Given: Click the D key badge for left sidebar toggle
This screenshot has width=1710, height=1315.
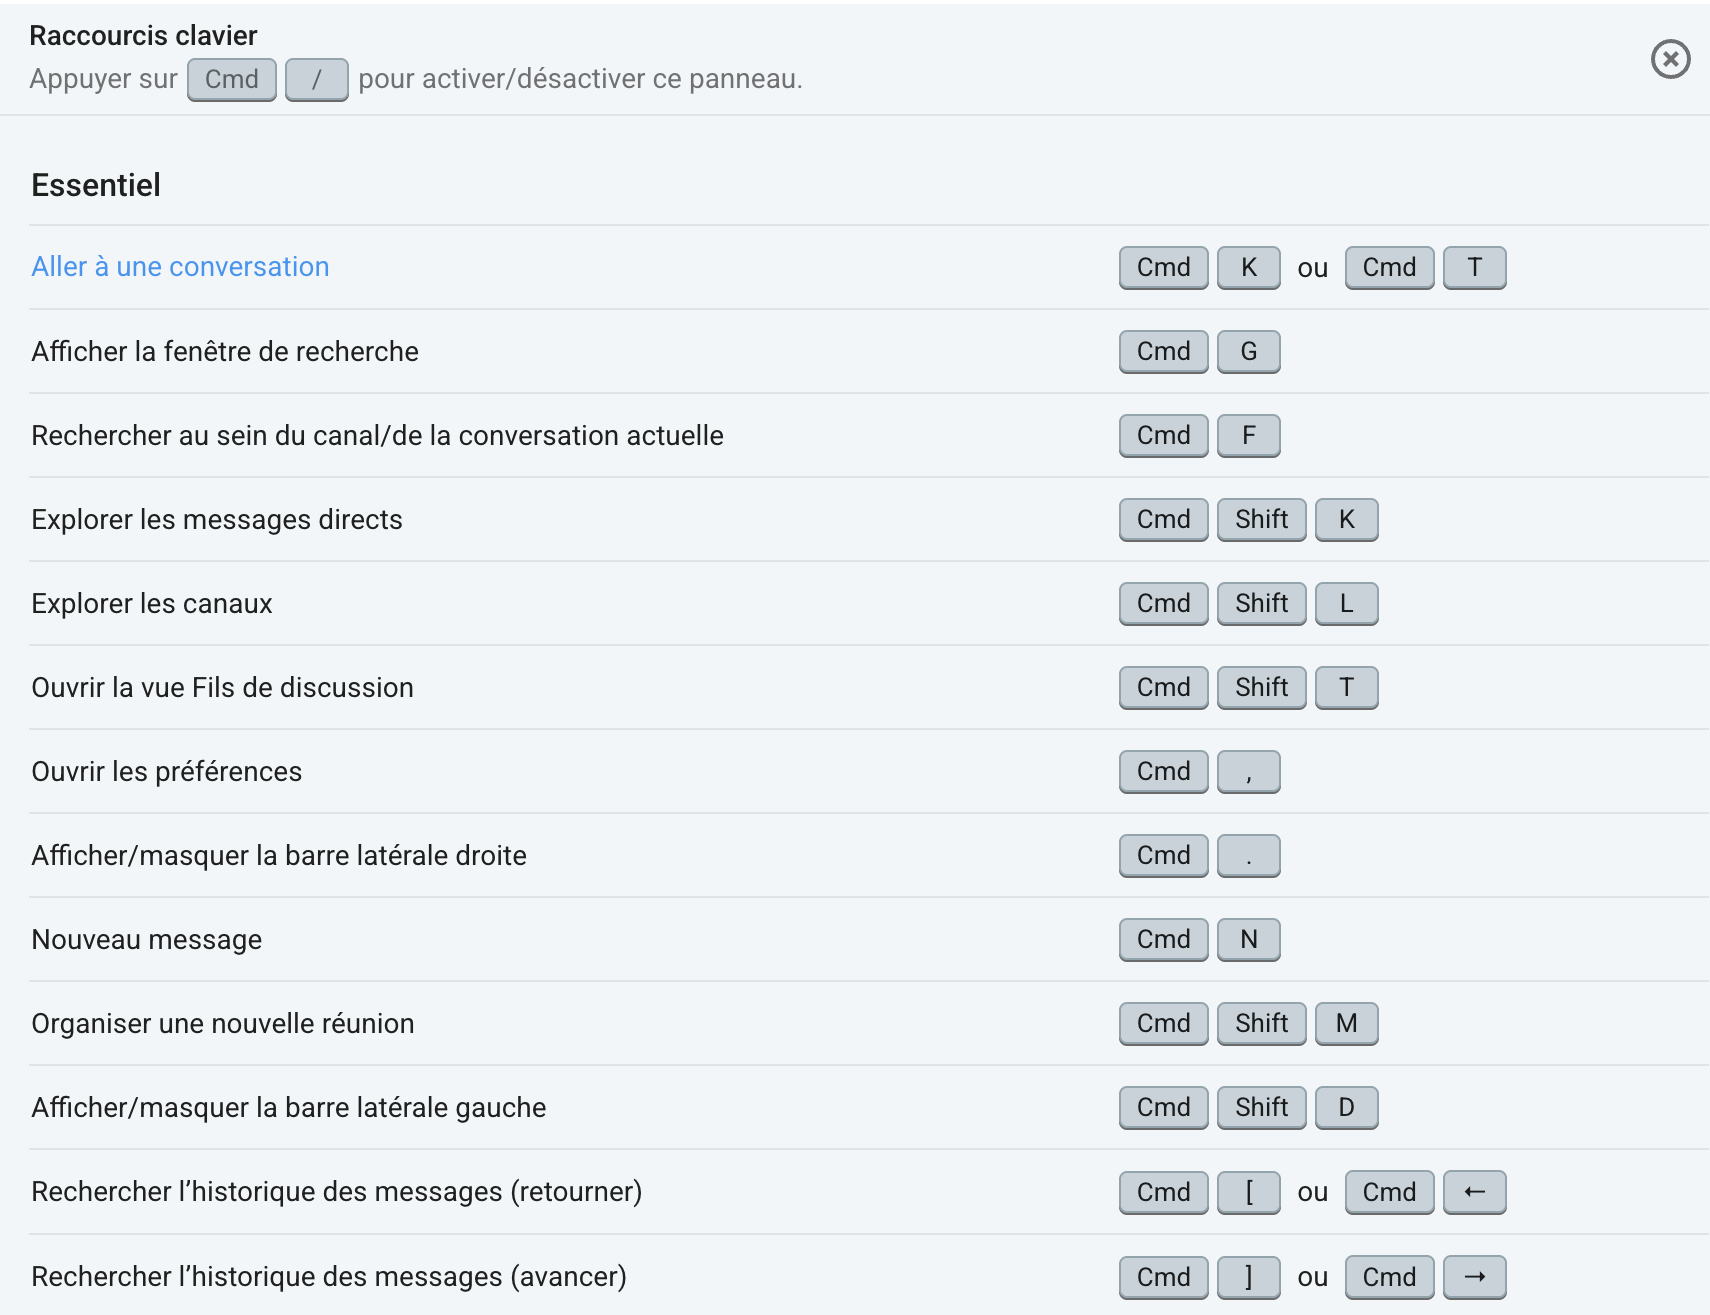Looking at the screenshot, I should coord(1346,1107).
